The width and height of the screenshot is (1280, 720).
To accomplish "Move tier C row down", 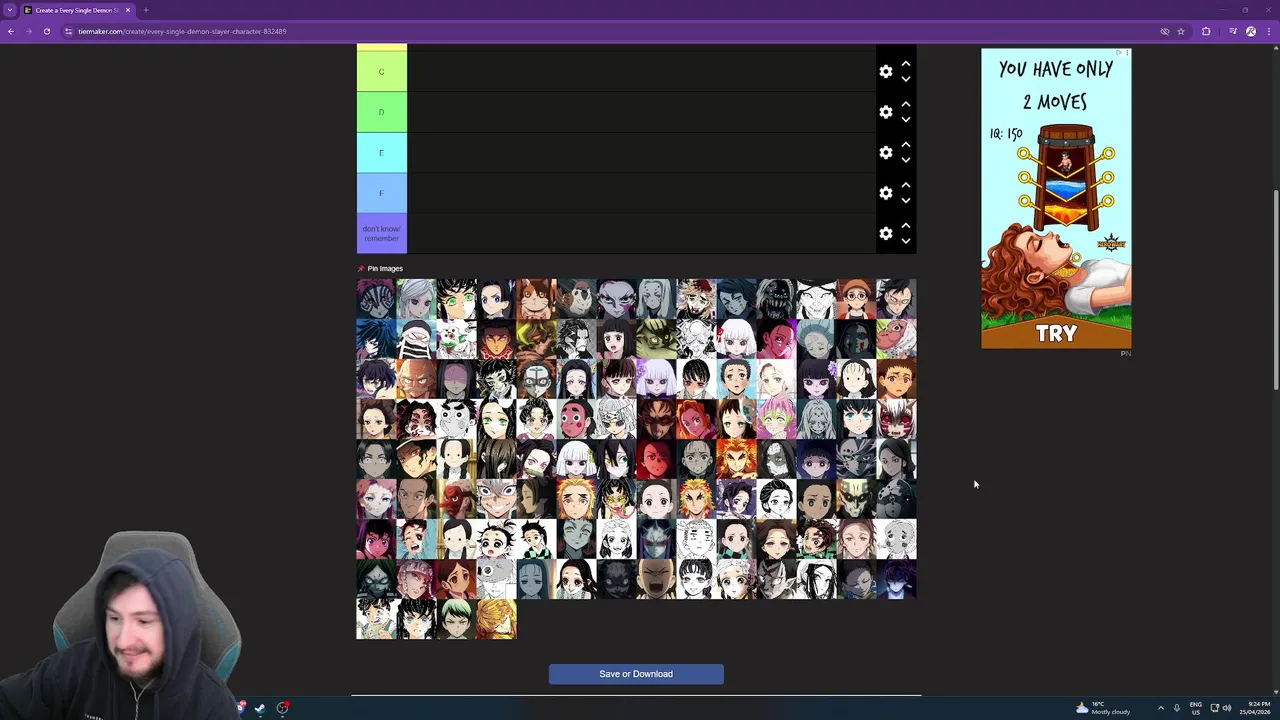I will click(x=905, y=80).
